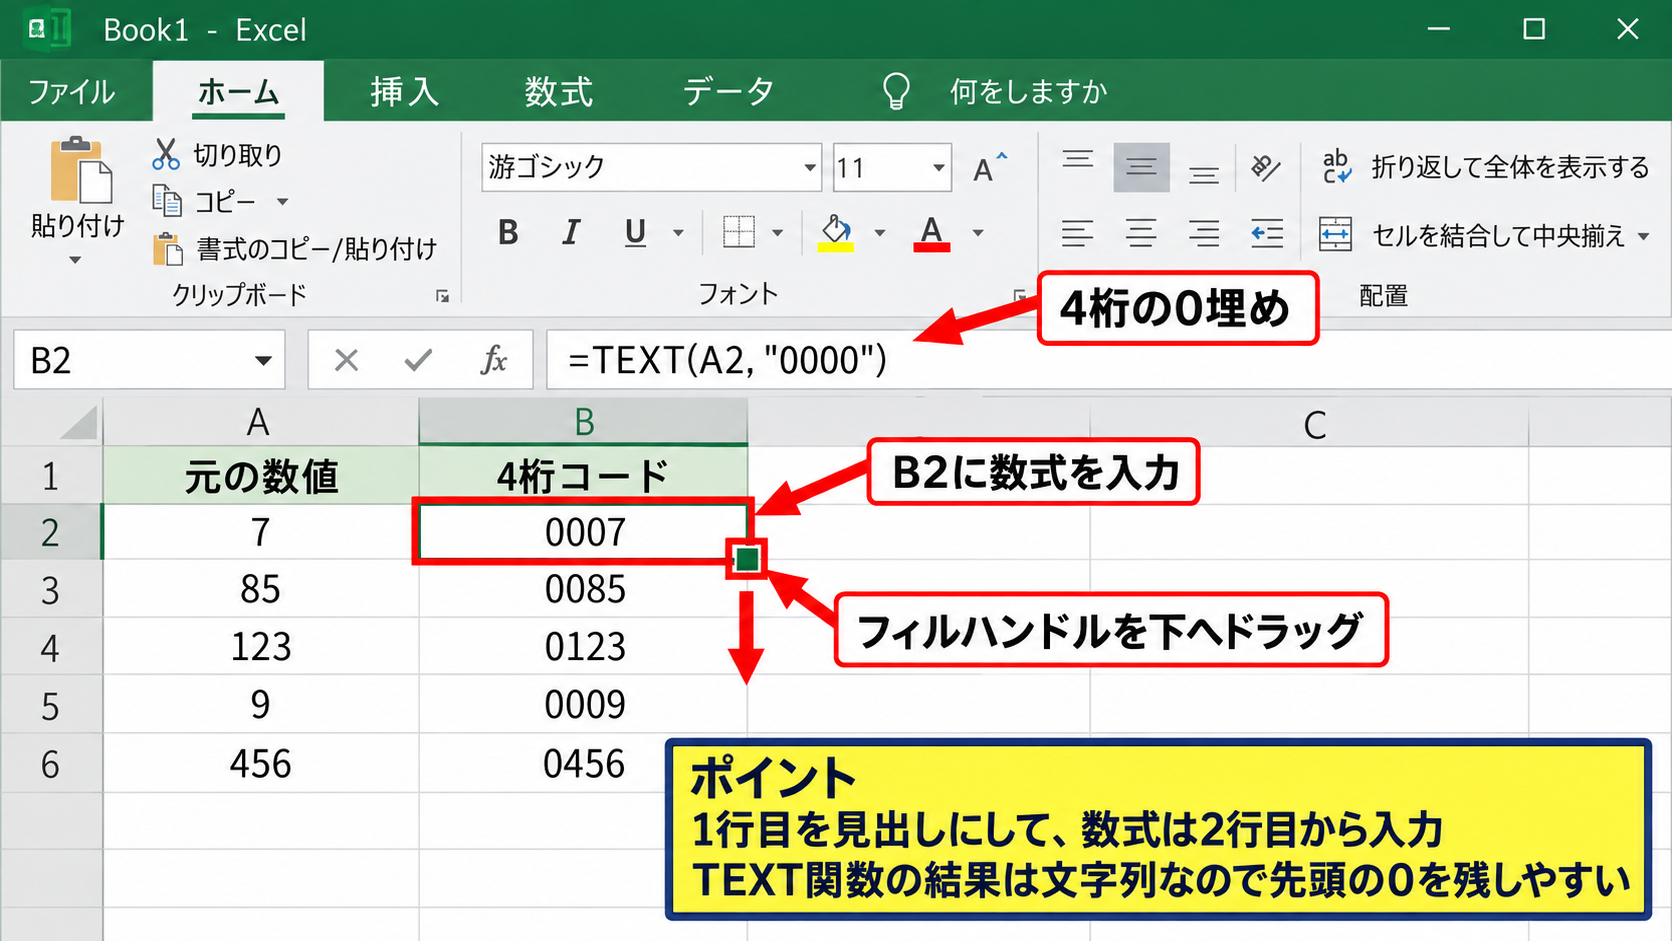The height and width of the screenshot is (941, 1672).
Task: Apply the yellow fill color bucket
Action: coord(836,233)
